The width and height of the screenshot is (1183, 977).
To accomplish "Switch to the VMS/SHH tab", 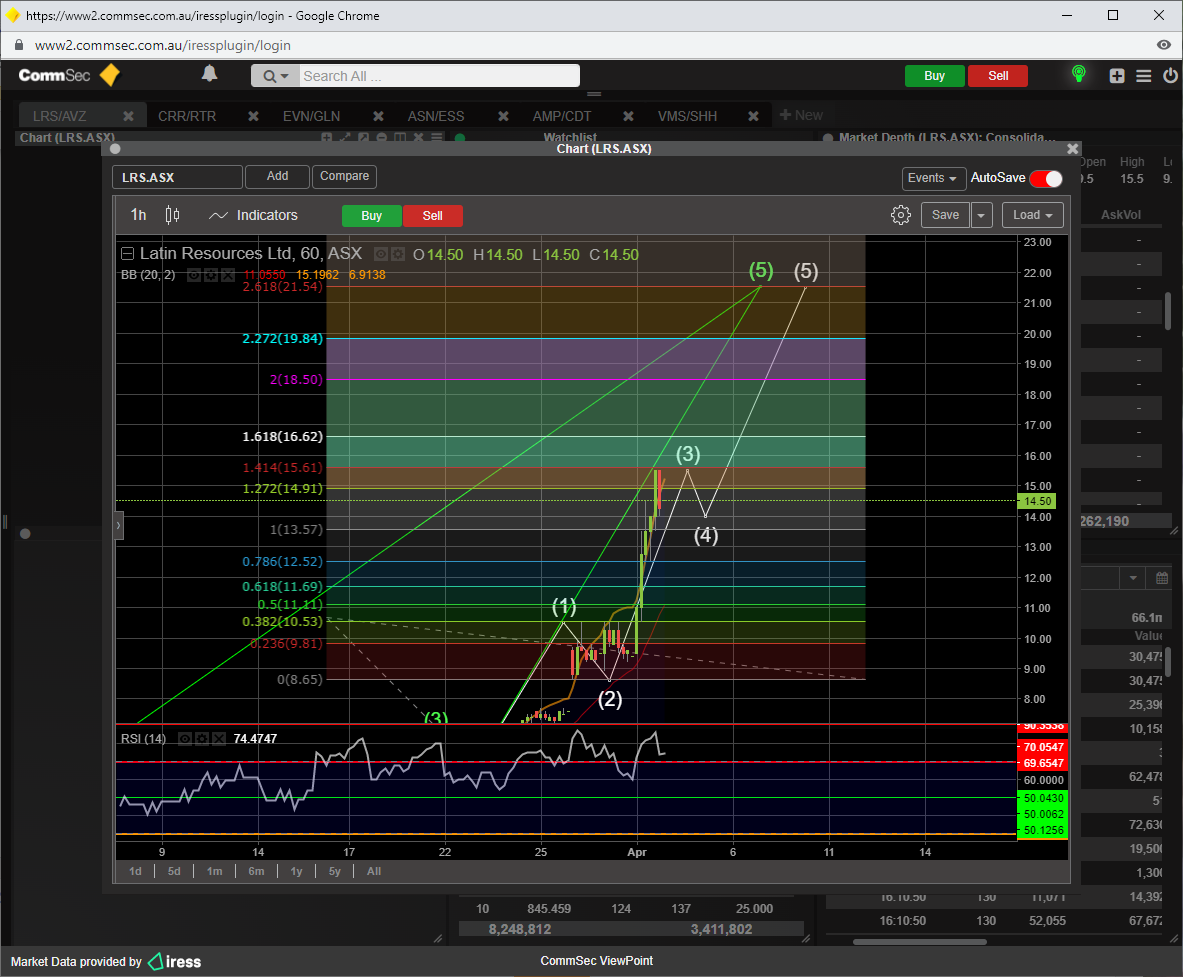I will (x=687, y=116).
